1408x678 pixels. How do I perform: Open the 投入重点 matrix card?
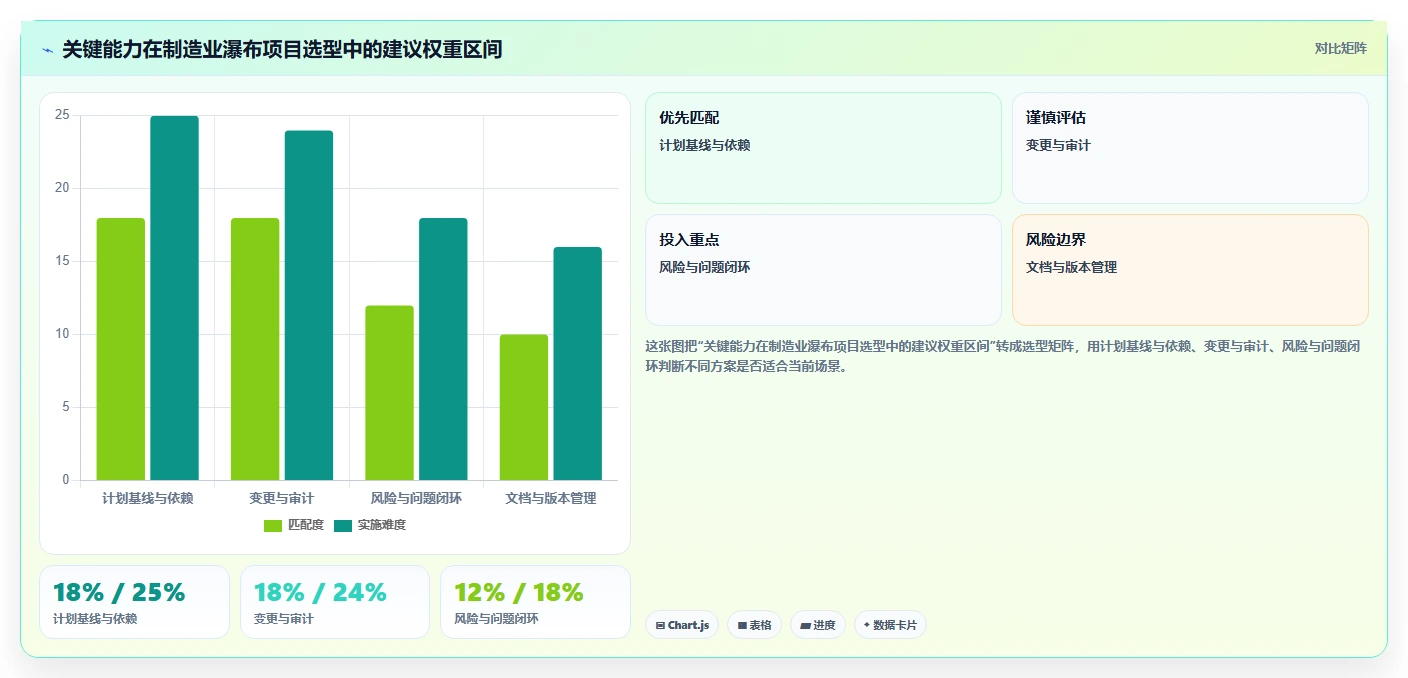823,270
